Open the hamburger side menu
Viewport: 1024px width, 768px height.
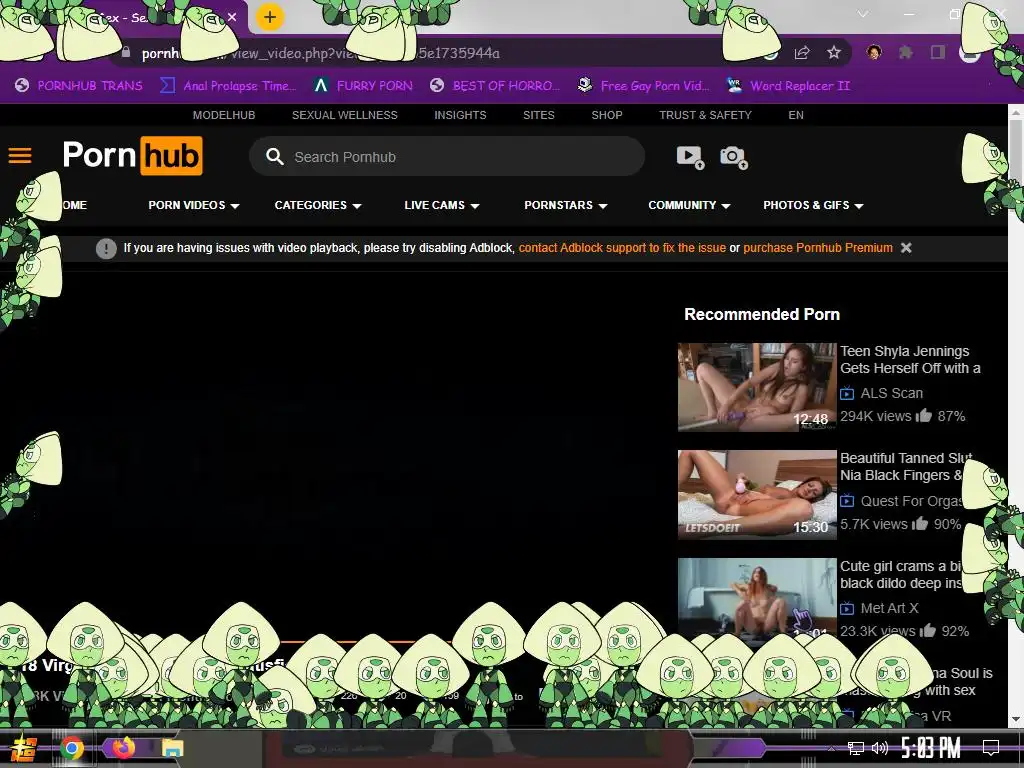(x=20, y=155)
